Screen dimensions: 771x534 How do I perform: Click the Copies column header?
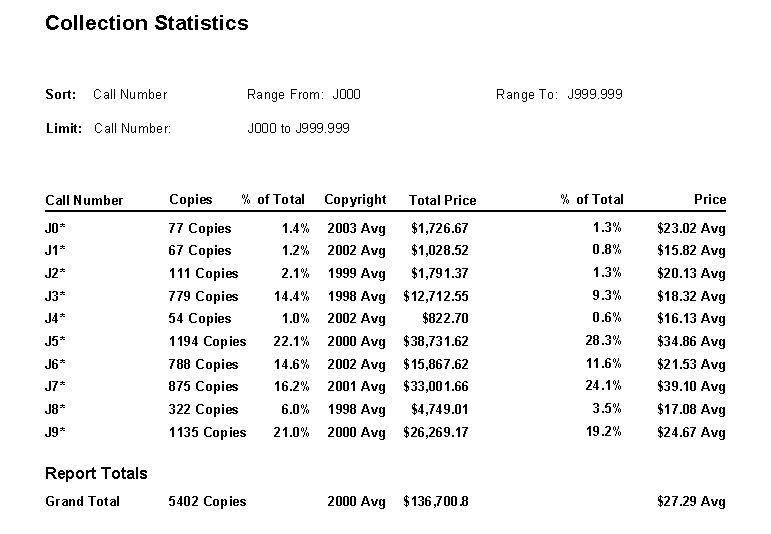[x=190, y=199]
